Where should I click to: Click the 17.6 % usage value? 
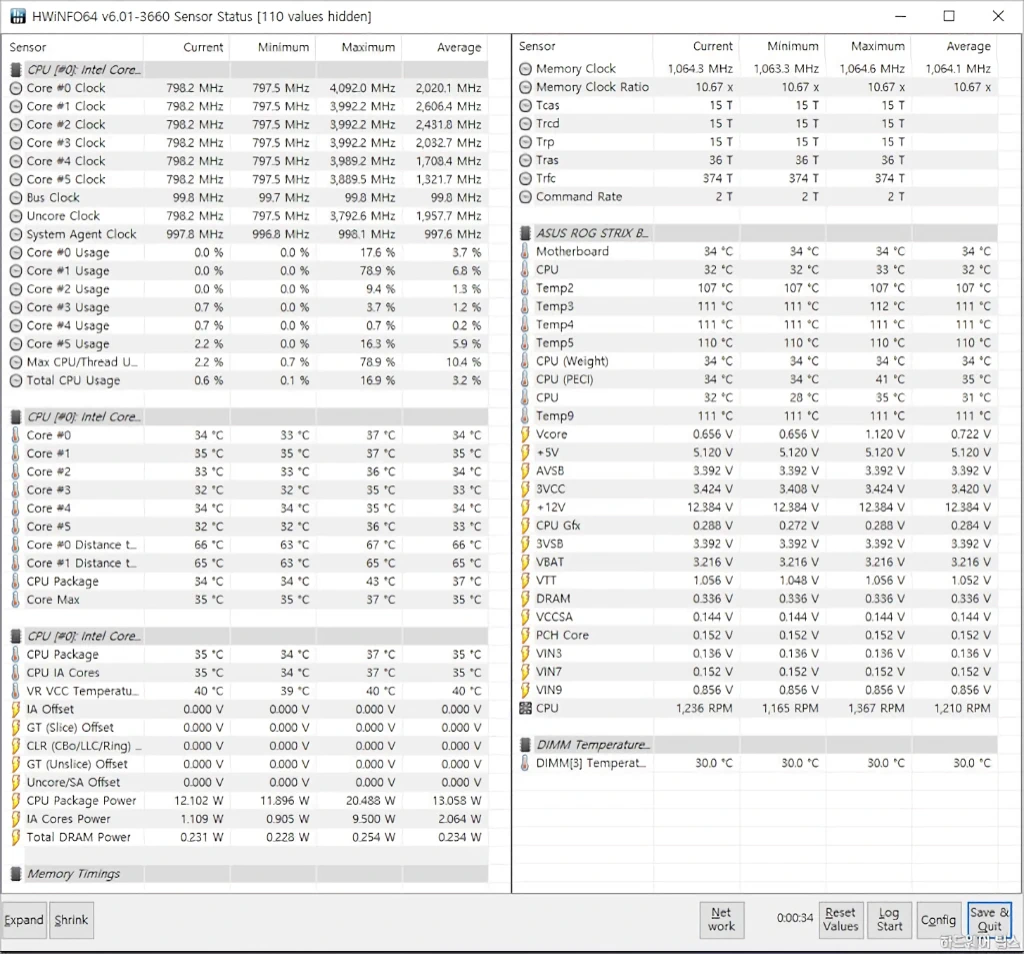(377, 253)
